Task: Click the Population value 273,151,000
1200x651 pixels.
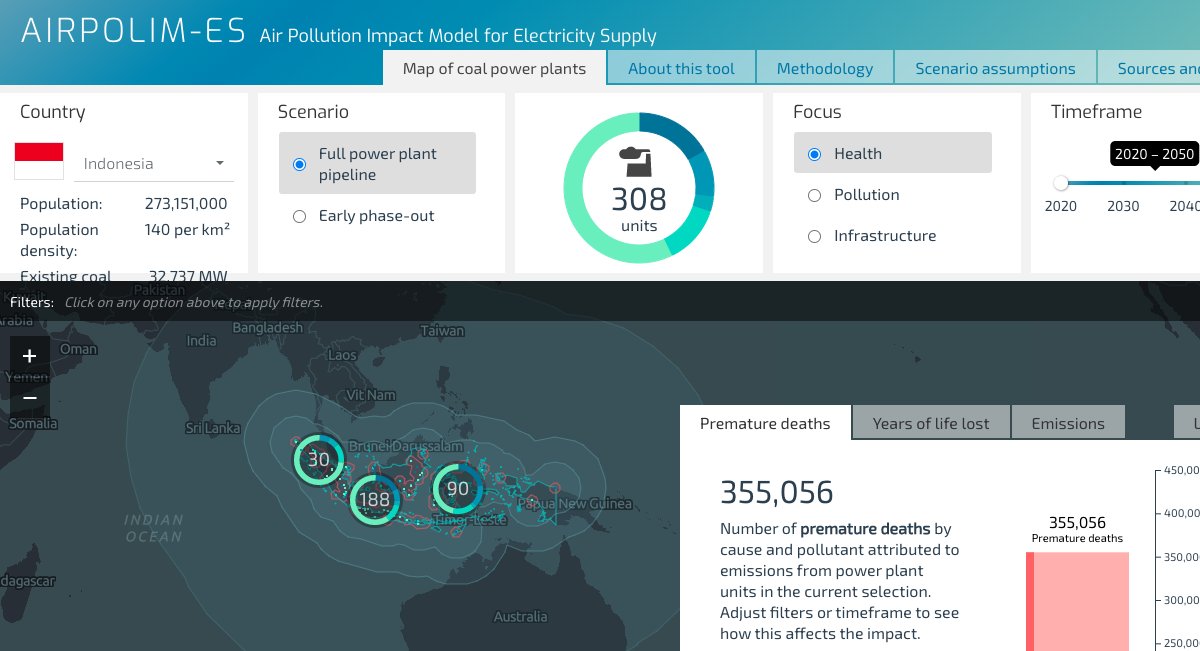Action: 186,204
